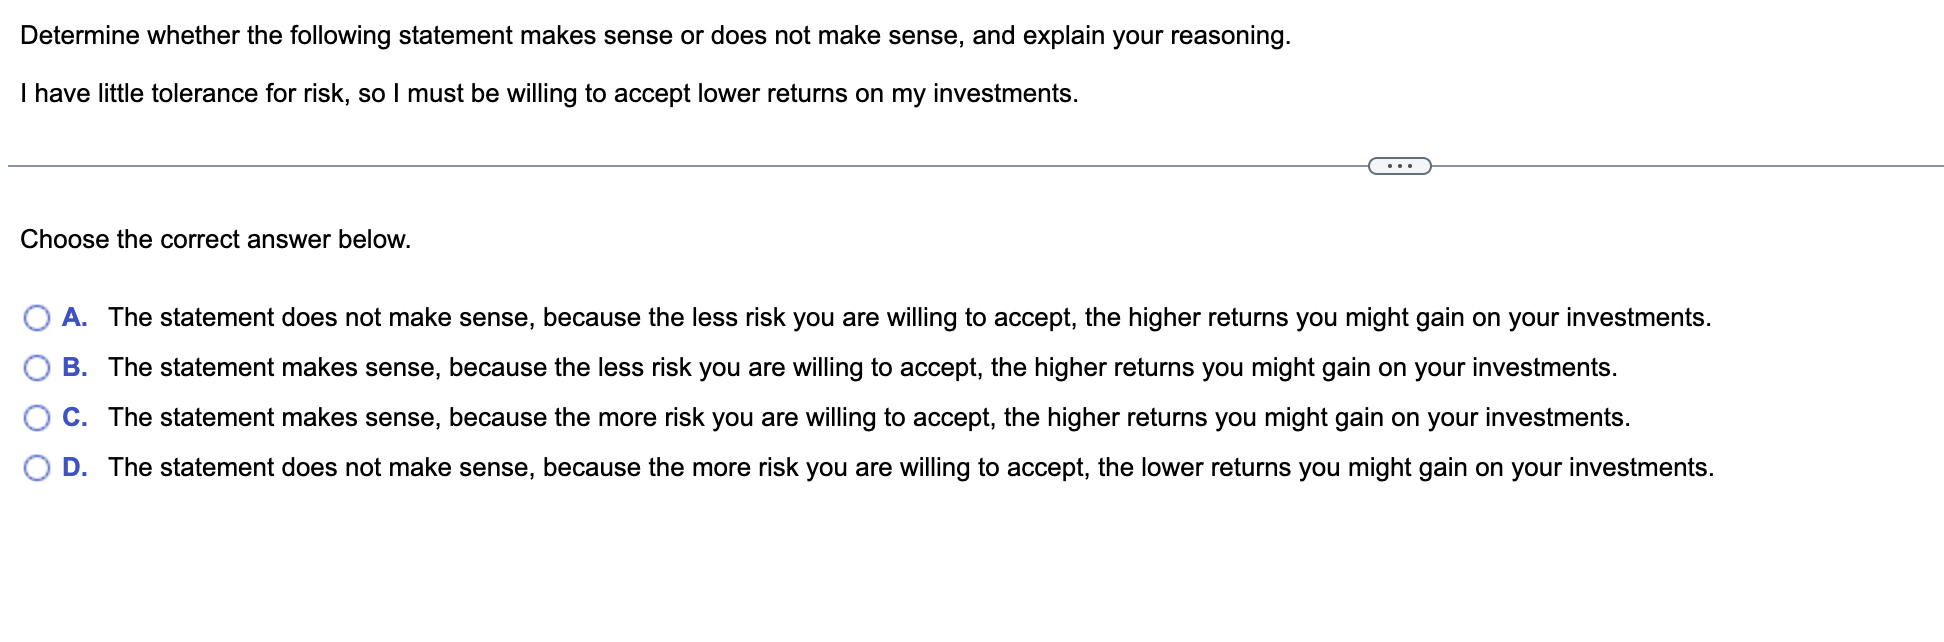Click the blue letter C label

[x=73, y=418]
